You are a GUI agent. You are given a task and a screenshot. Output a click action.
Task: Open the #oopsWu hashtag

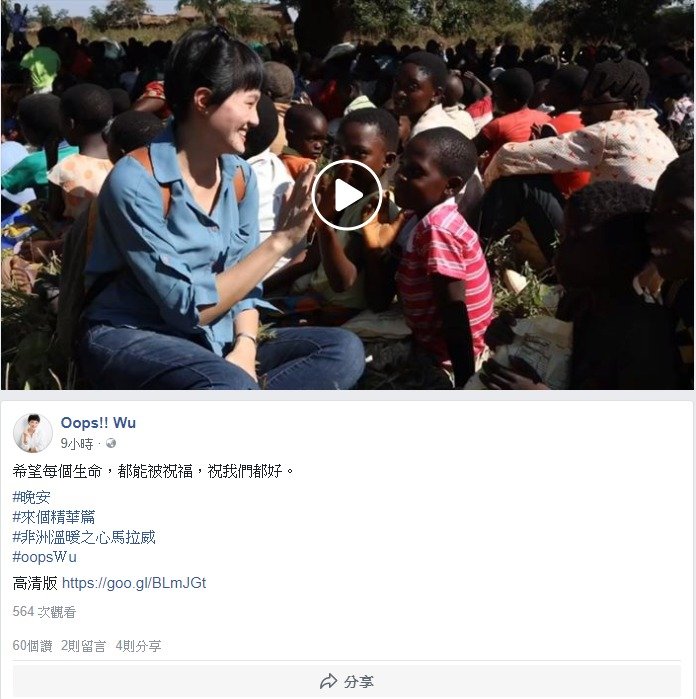tap(45, 557)
